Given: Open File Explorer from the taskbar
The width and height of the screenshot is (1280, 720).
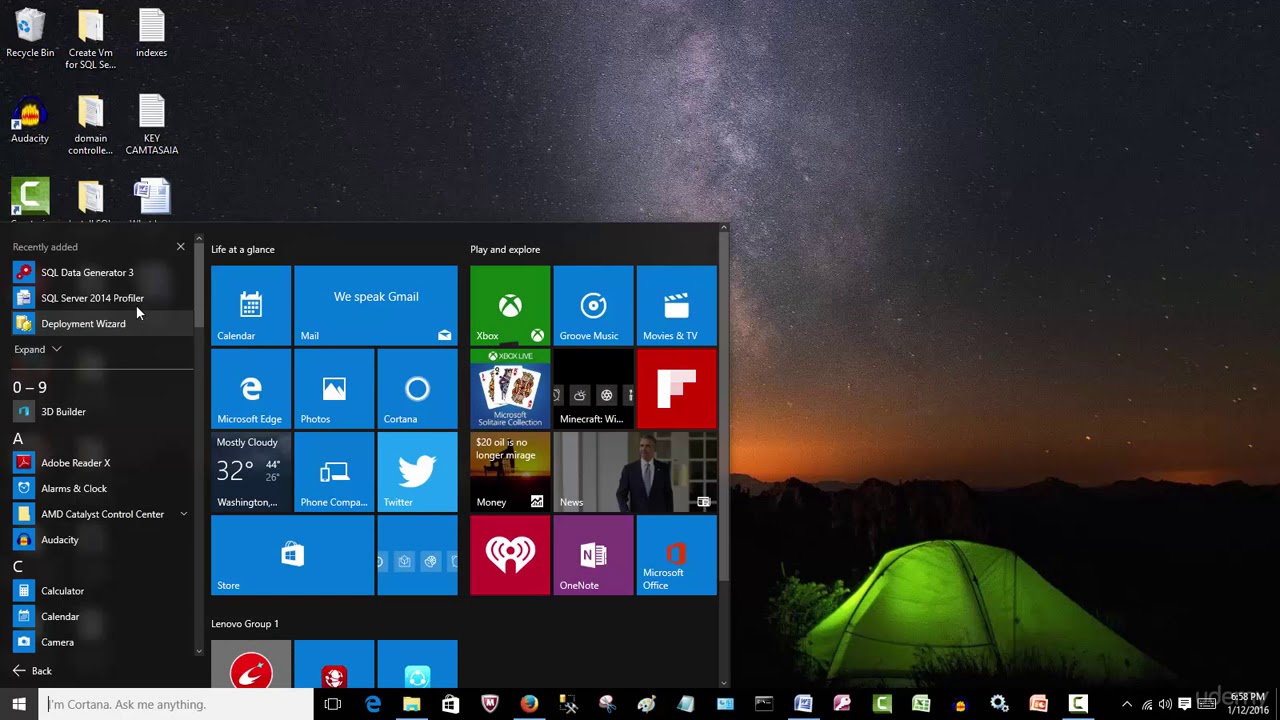Looking at the screenshot, I should [411, 704].
